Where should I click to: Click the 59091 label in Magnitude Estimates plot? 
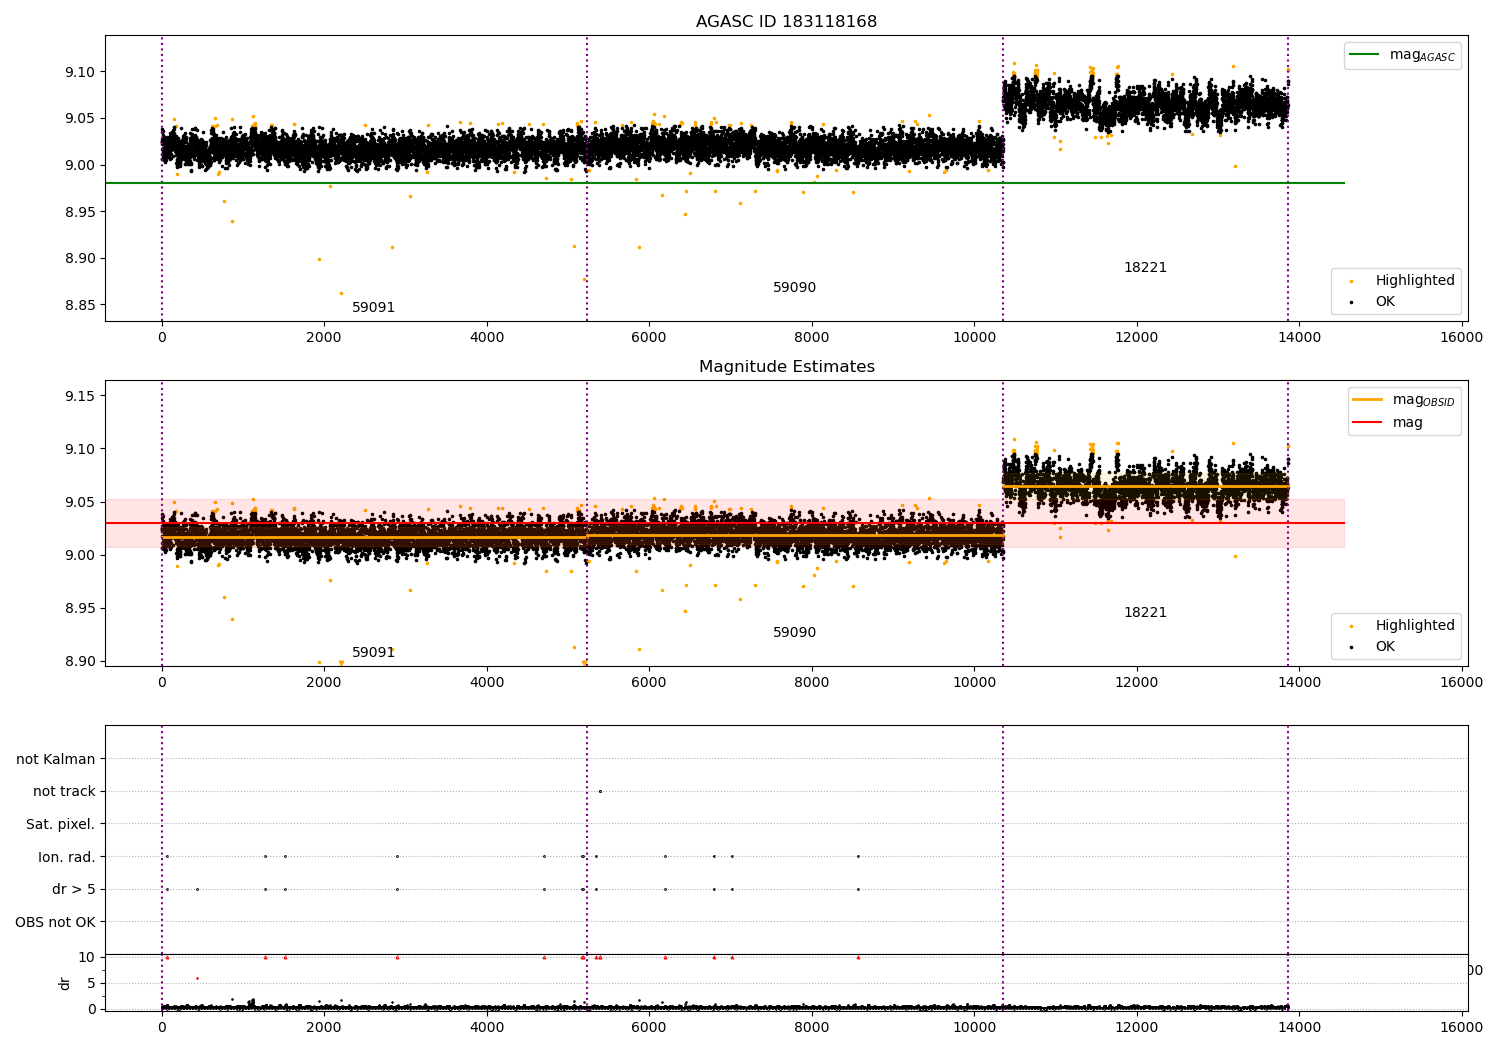click(x=373, y=653)
